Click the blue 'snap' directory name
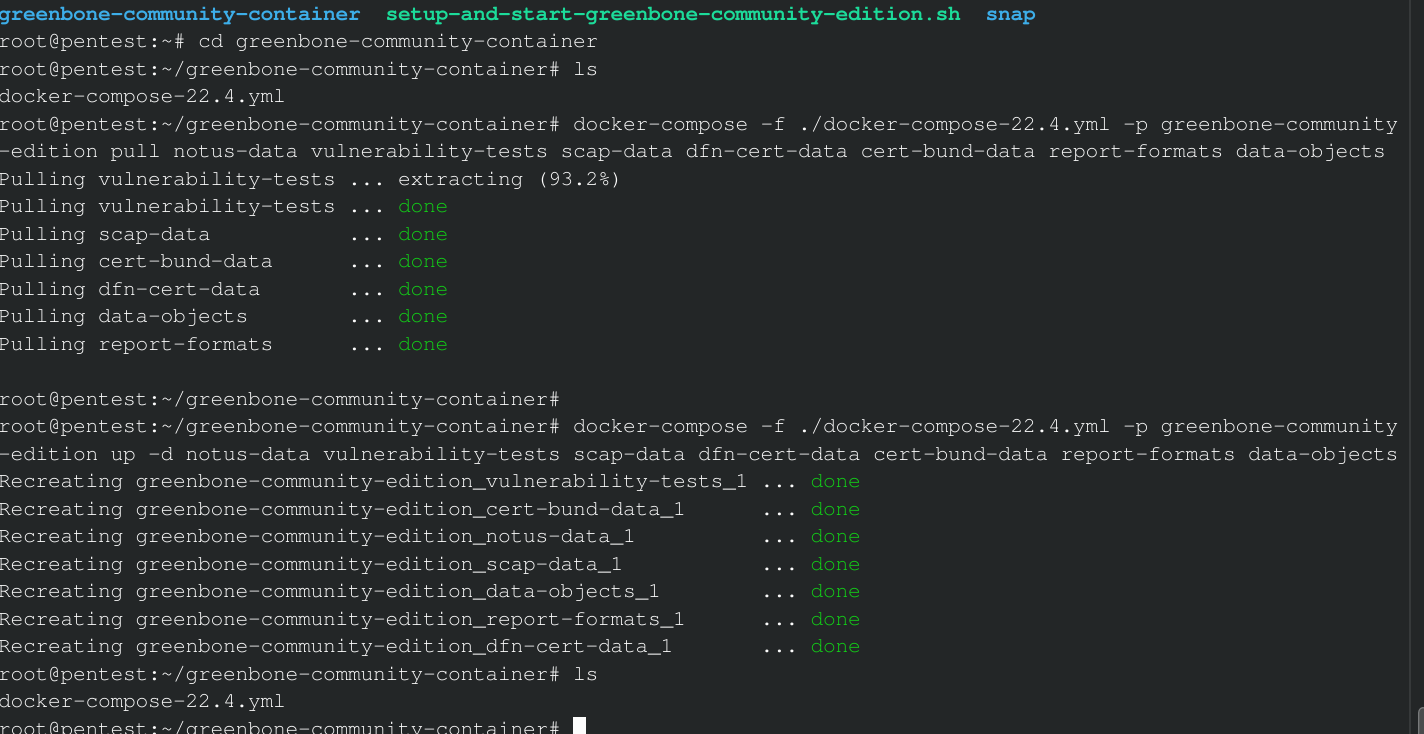Viewport: 1424px width, 734px height. 1010,14
